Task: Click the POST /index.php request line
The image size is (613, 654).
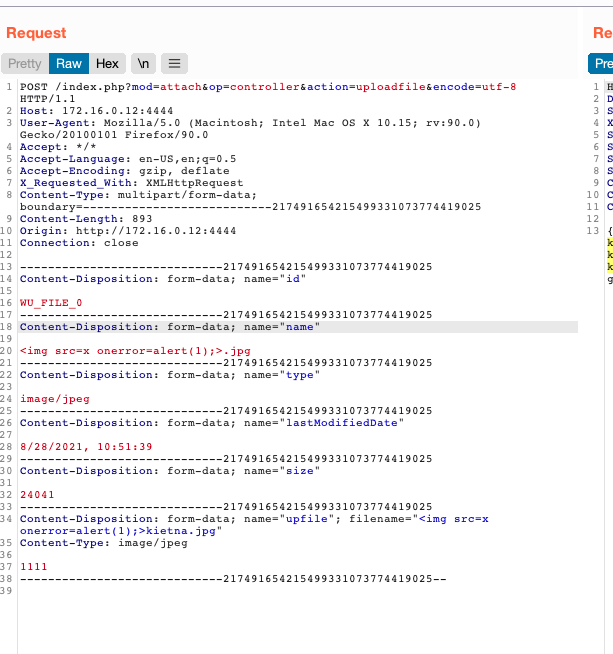Action: pos(268,87)
